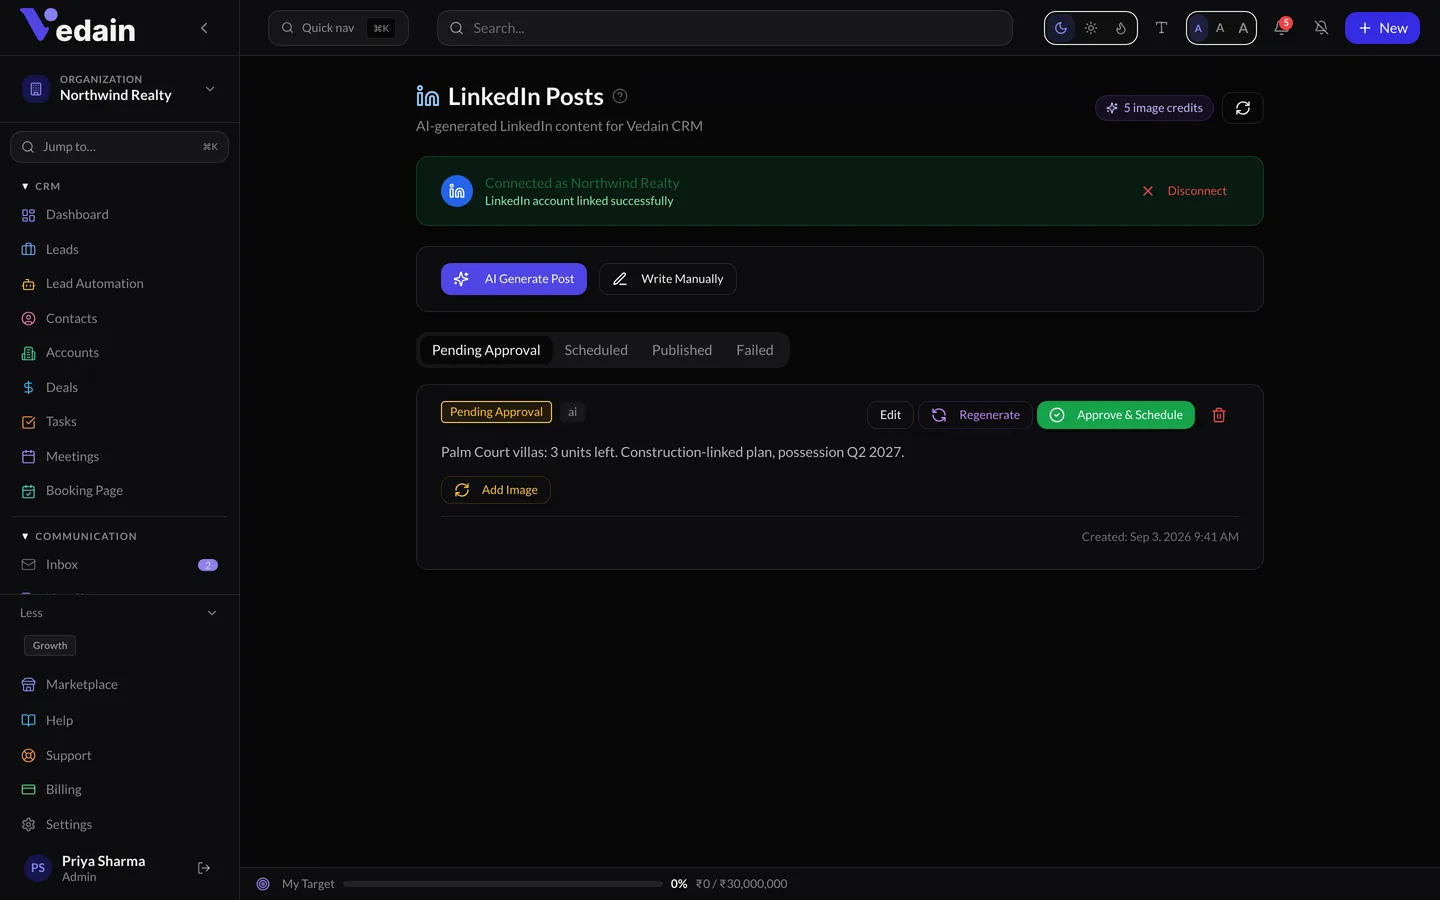Click the font style T icon
The height and width of the screenshot is (900, 1440).
[x=1161, y=28]
